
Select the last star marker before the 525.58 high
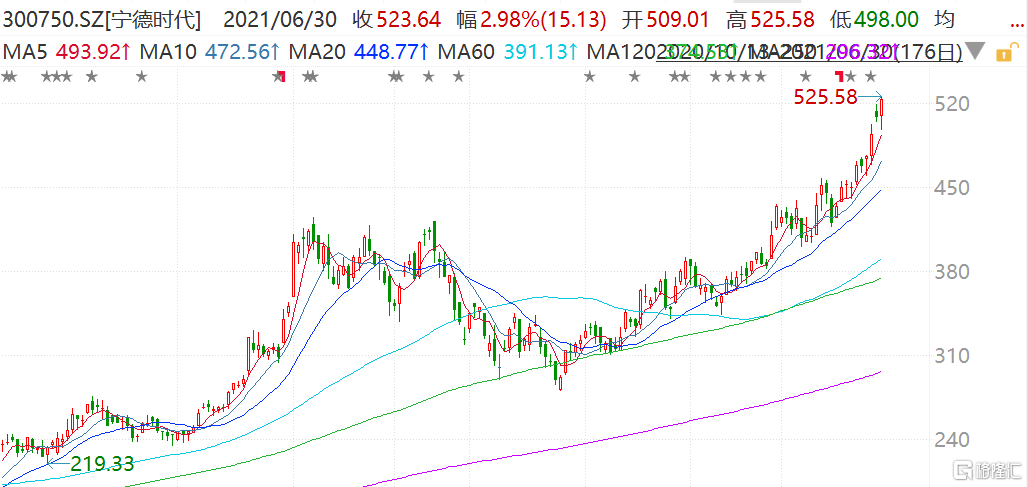tap(871, 77)
